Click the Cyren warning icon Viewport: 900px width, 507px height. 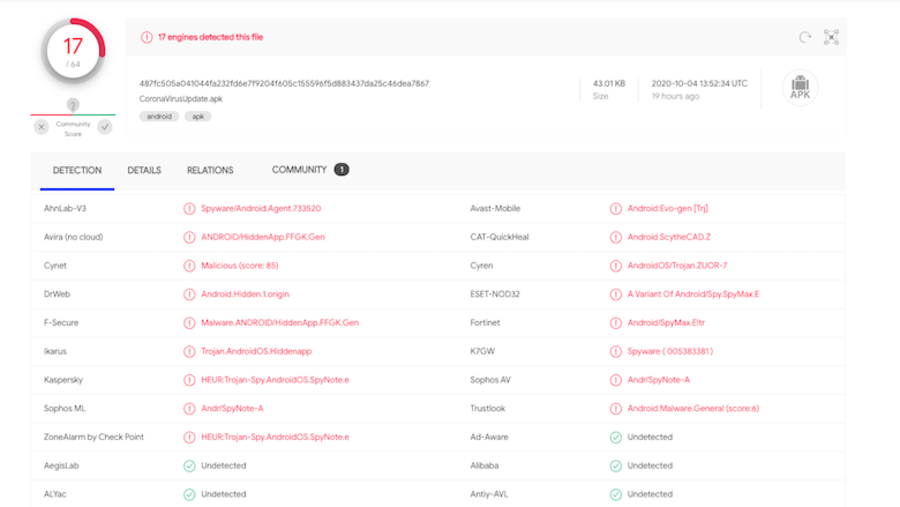pos(616,266)
